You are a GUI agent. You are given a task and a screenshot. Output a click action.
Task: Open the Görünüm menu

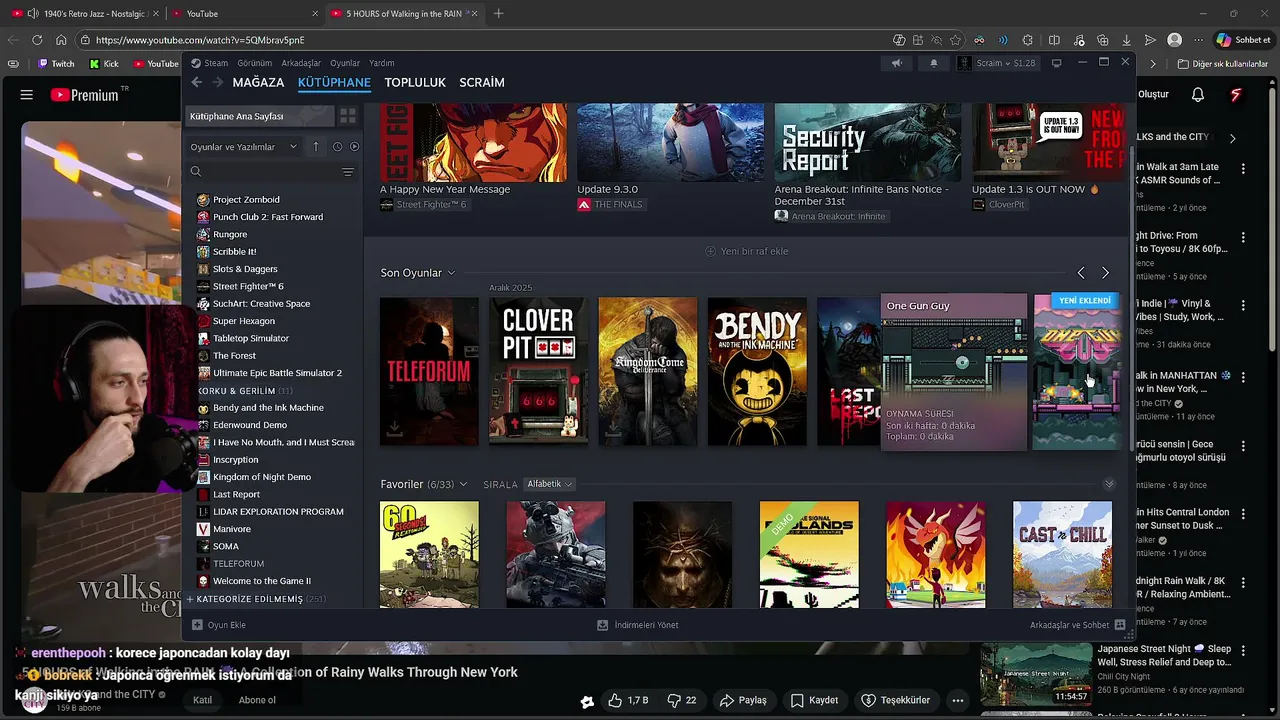click(254, 63)
